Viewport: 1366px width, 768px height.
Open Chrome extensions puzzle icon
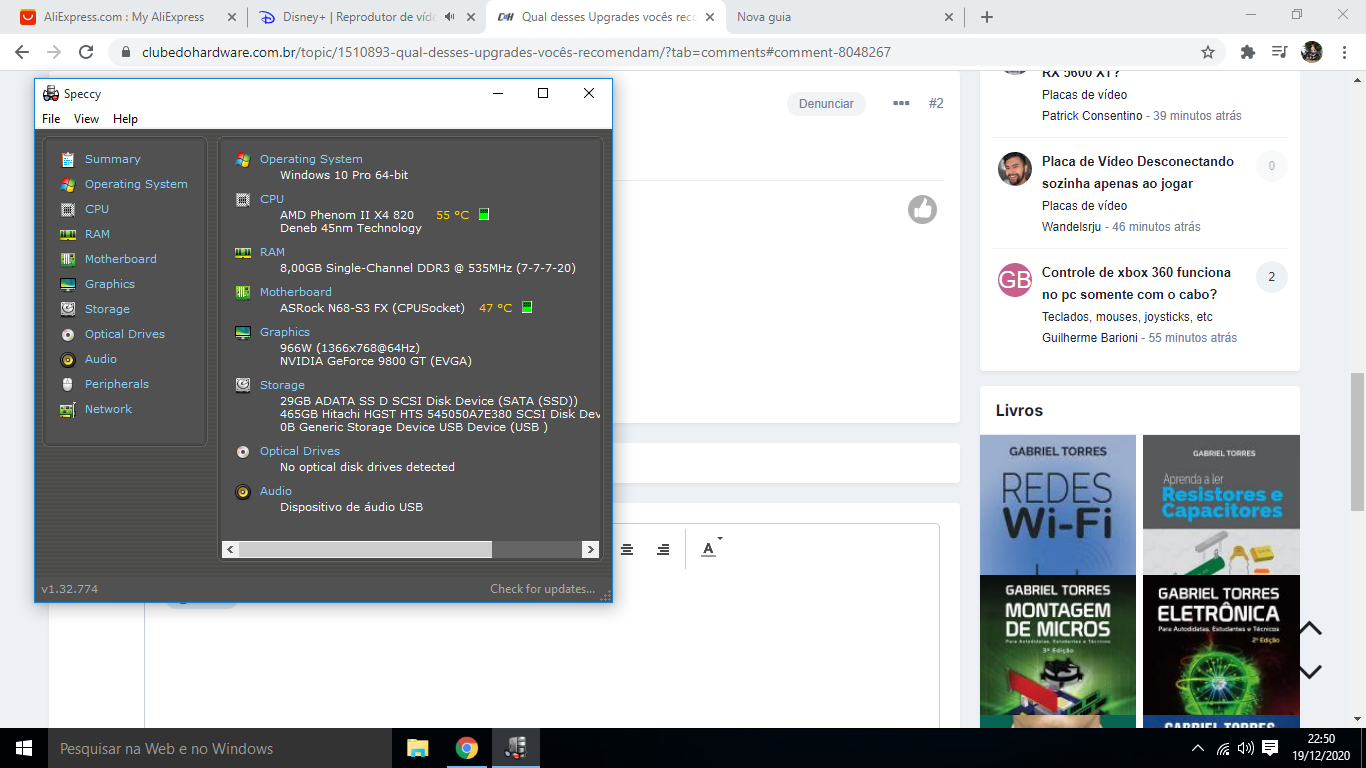[1247, 52]
